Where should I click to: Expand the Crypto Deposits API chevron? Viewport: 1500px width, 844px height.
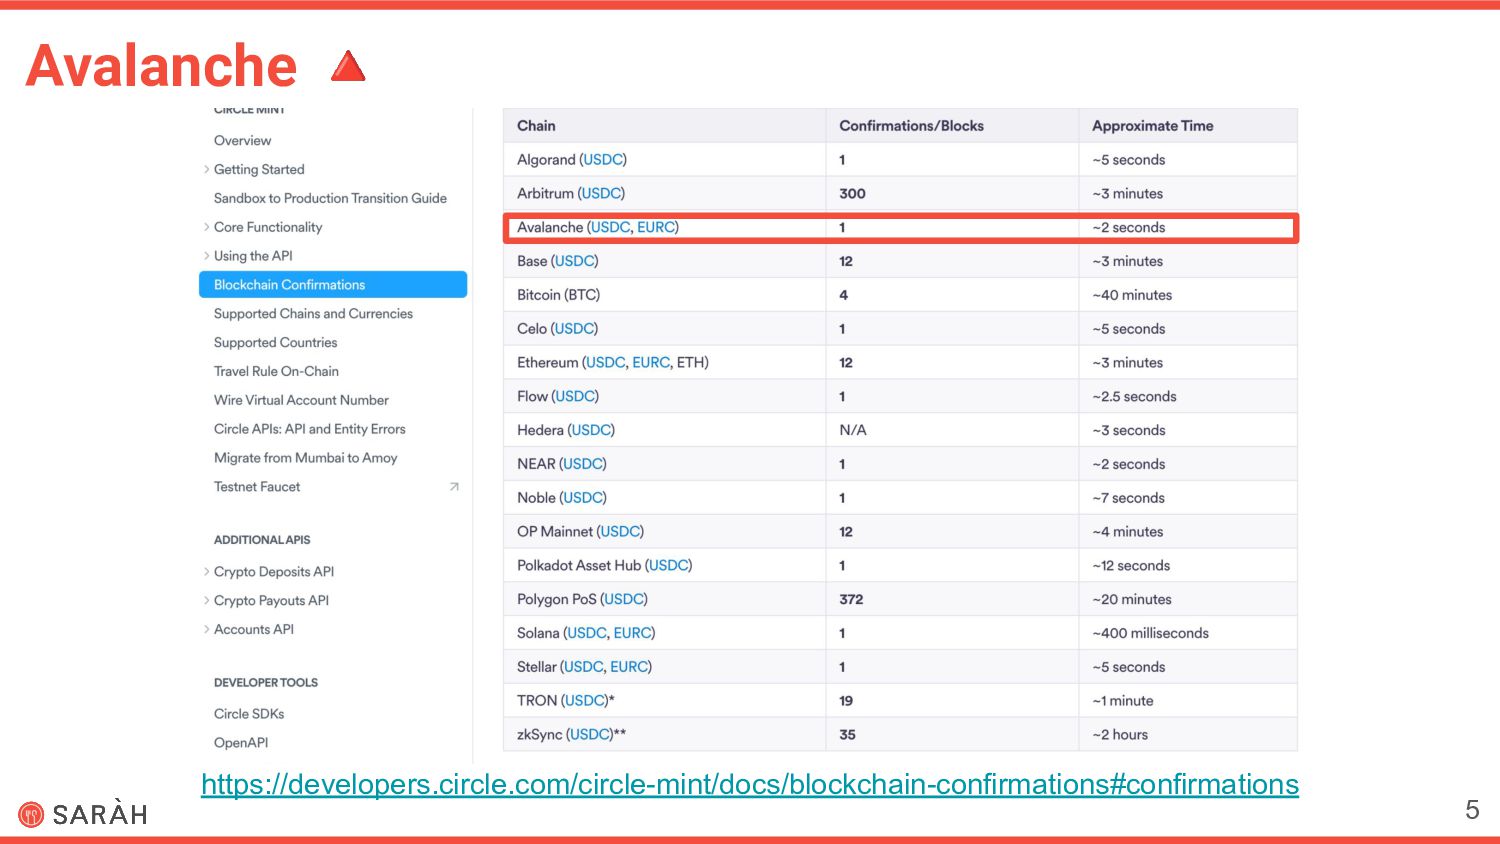coord(207,572)
